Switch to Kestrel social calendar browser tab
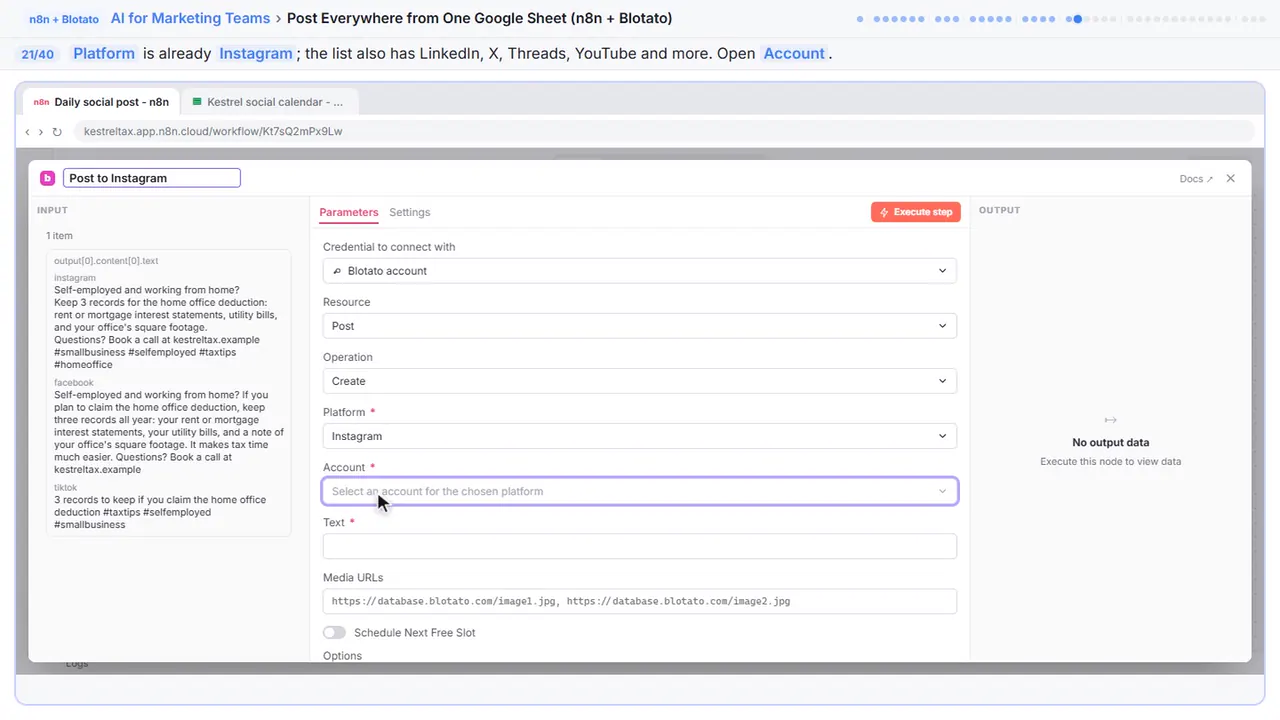The width and height of the screenshot is (1280, 720). [268, 102]
